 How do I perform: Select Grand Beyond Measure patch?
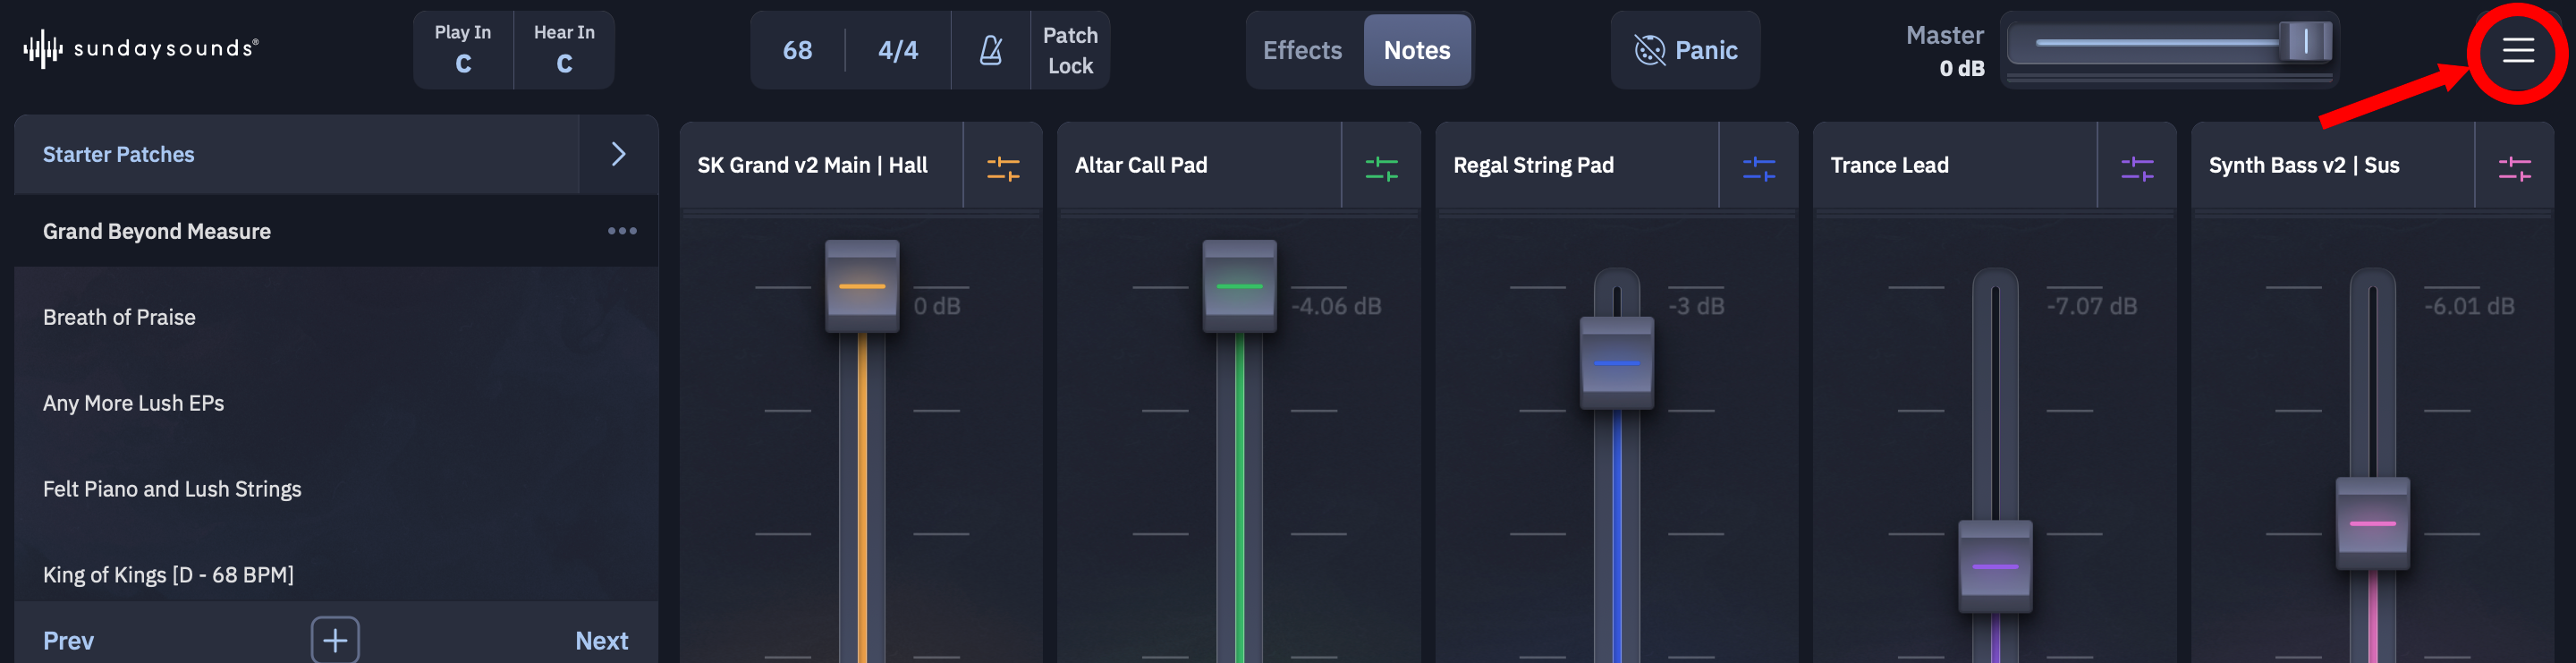tap(336, 231)
